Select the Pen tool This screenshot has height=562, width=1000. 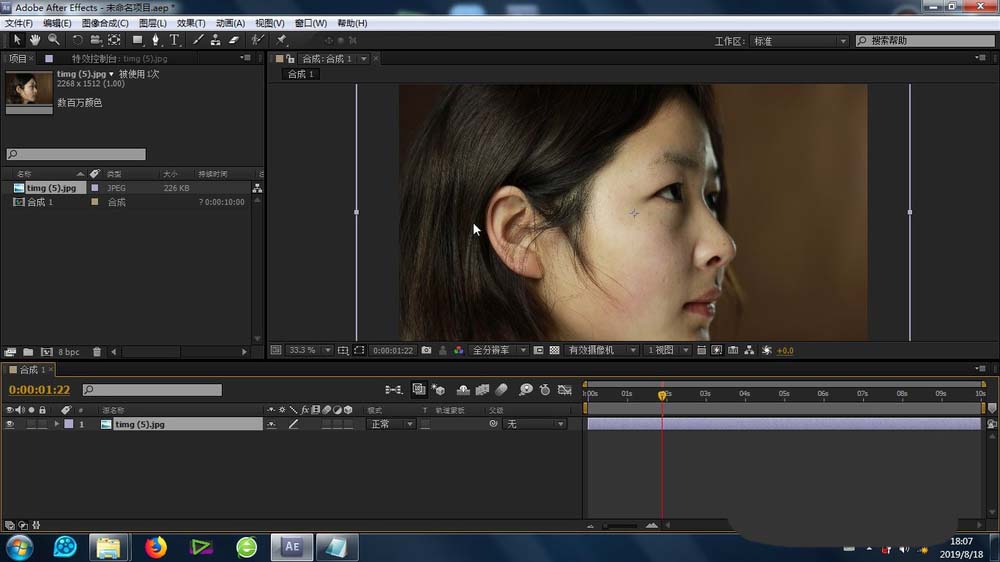pyautogui.click(x=156, y=40)
